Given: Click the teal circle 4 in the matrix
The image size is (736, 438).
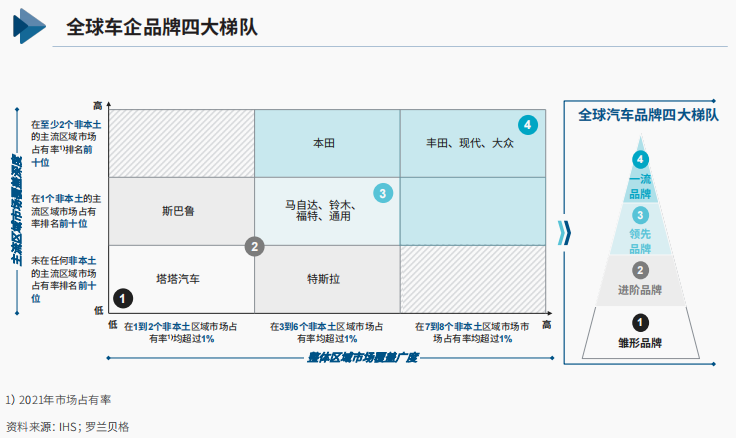Looking at the screenshot, I should click(x=528, y=125).
